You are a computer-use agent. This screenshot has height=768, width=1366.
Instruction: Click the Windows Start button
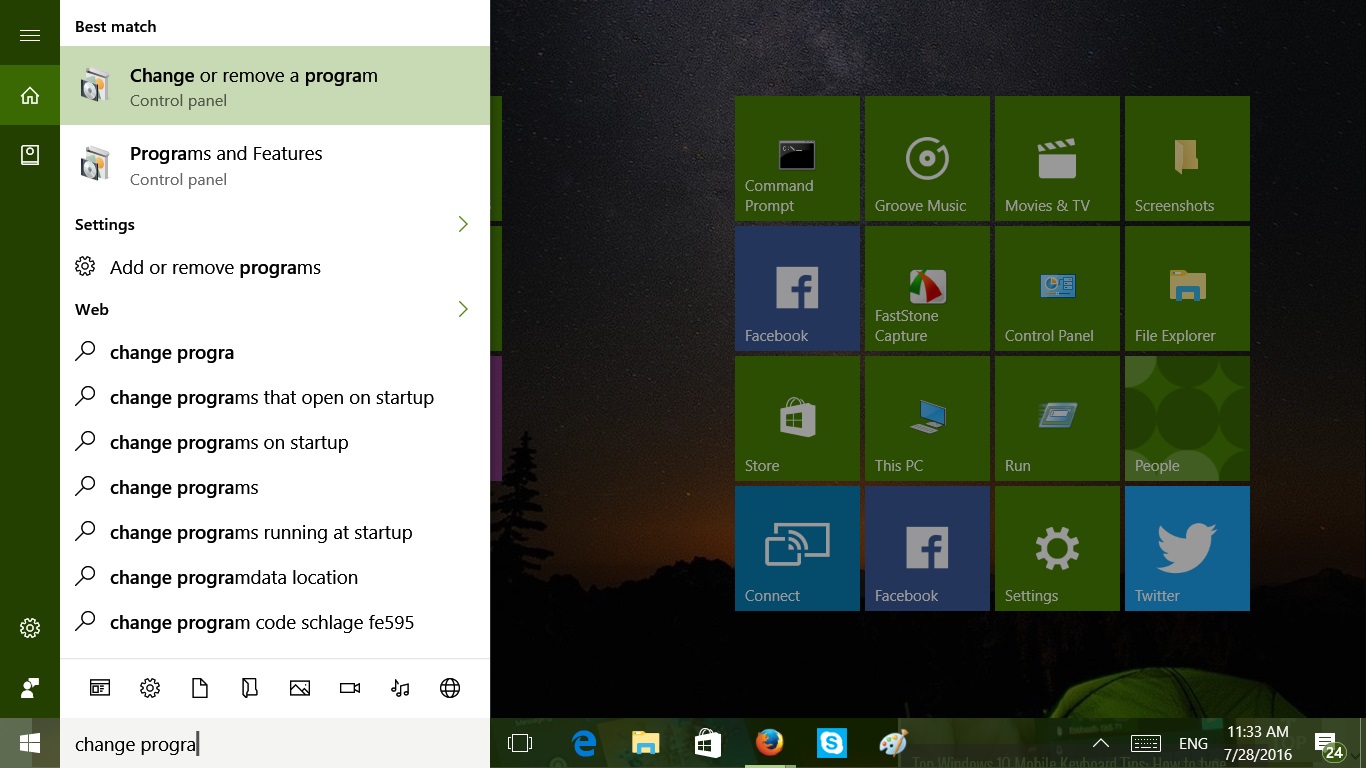[x=30, y=743]
